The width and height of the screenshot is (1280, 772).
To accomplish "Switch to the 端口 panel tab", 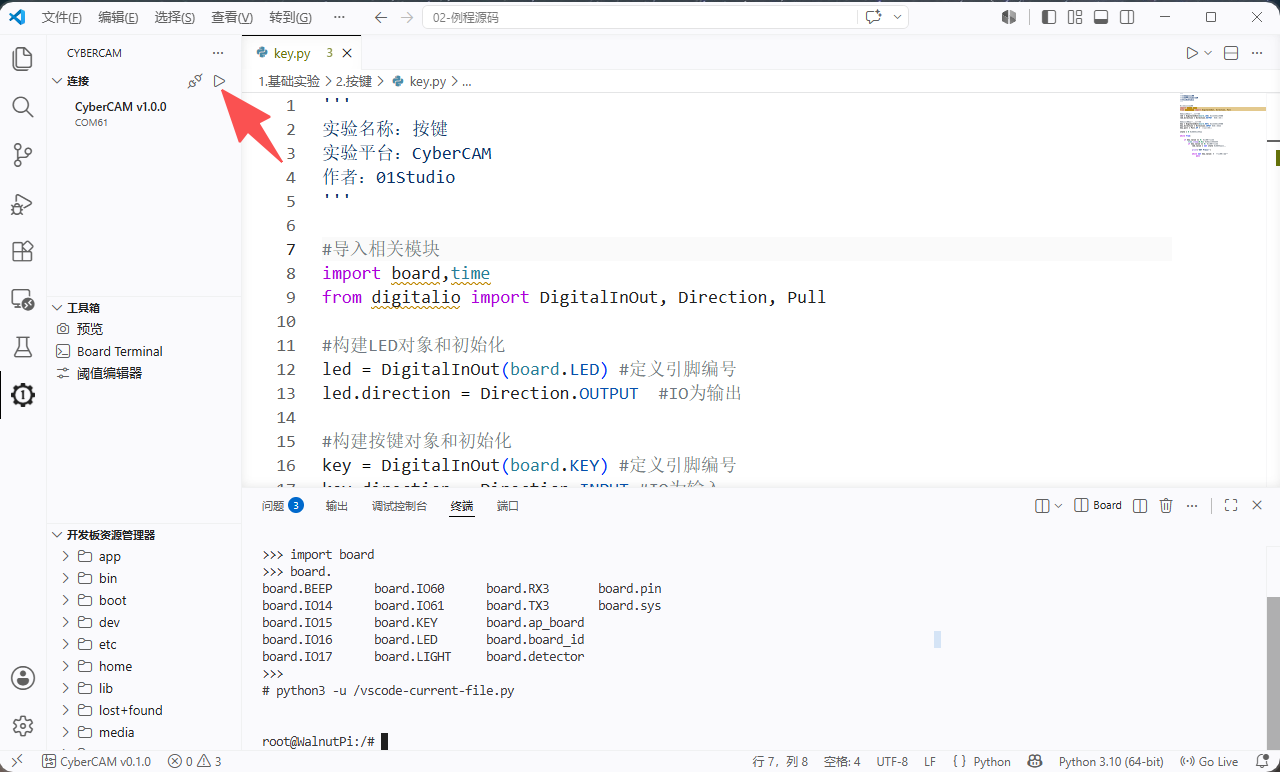I will coord(508,506).
